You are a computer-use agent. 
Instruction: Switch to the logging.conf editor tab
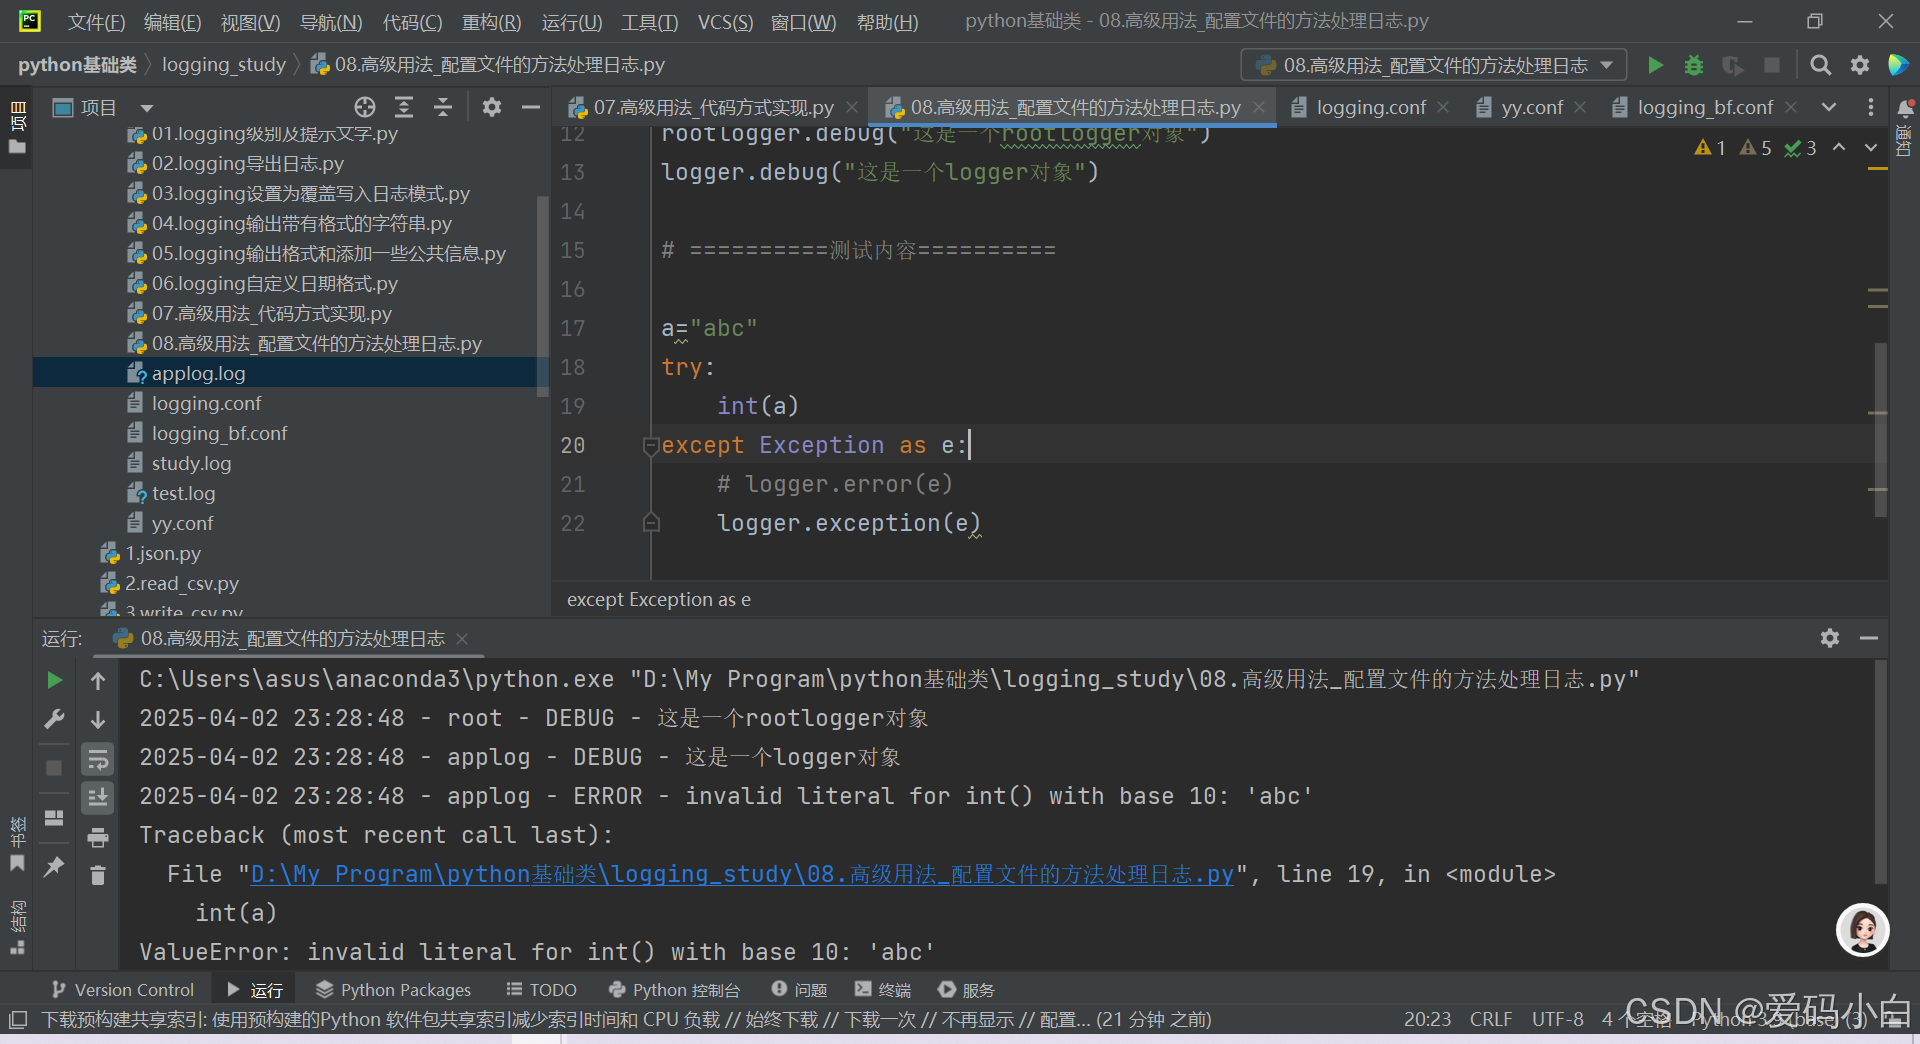click(1370, 107)
